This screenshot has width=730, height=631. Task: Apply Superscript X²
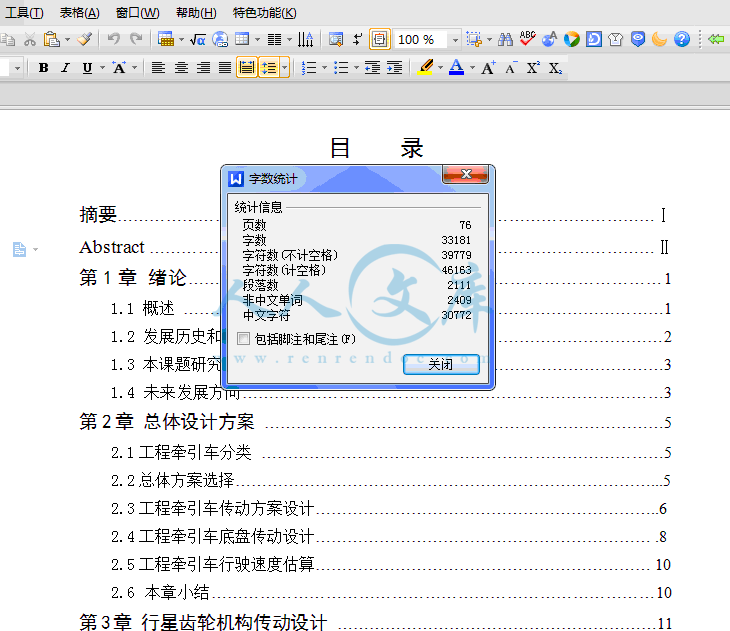[533, 68]
